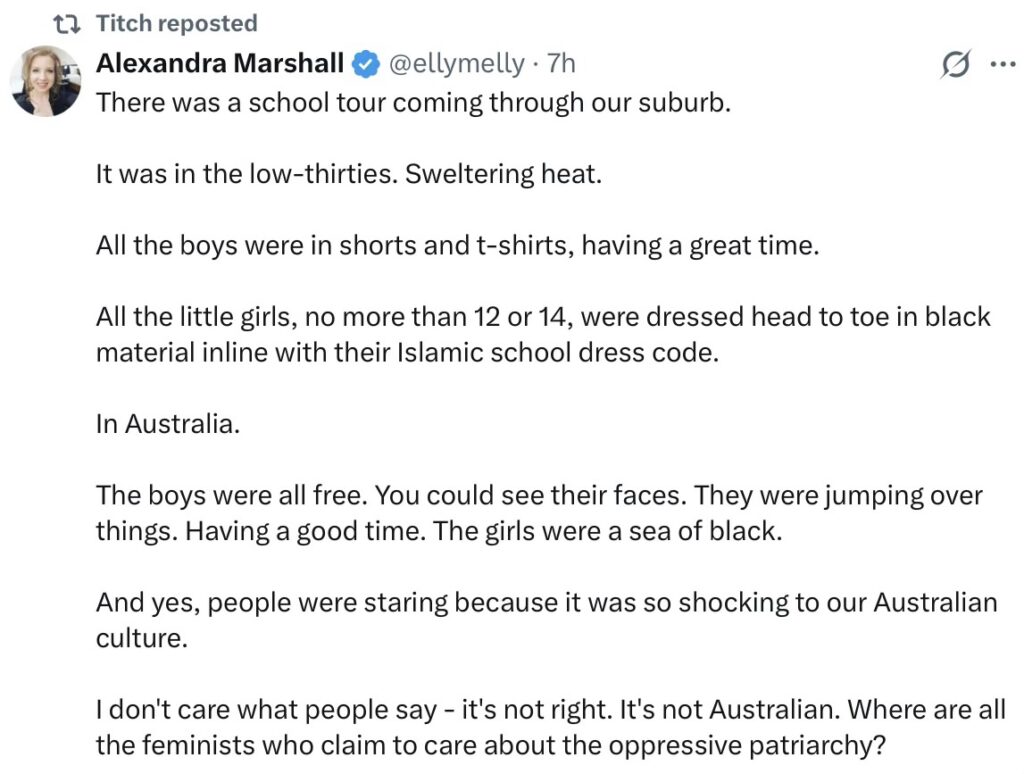
Task: Click the "I don't care what people say" line
Action: pyautogui.click(x=550, y=709)
